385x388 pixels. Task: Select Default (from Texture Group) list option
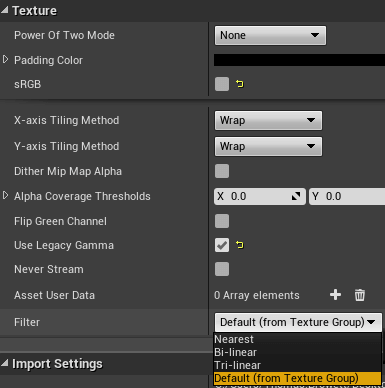(297, 378)
